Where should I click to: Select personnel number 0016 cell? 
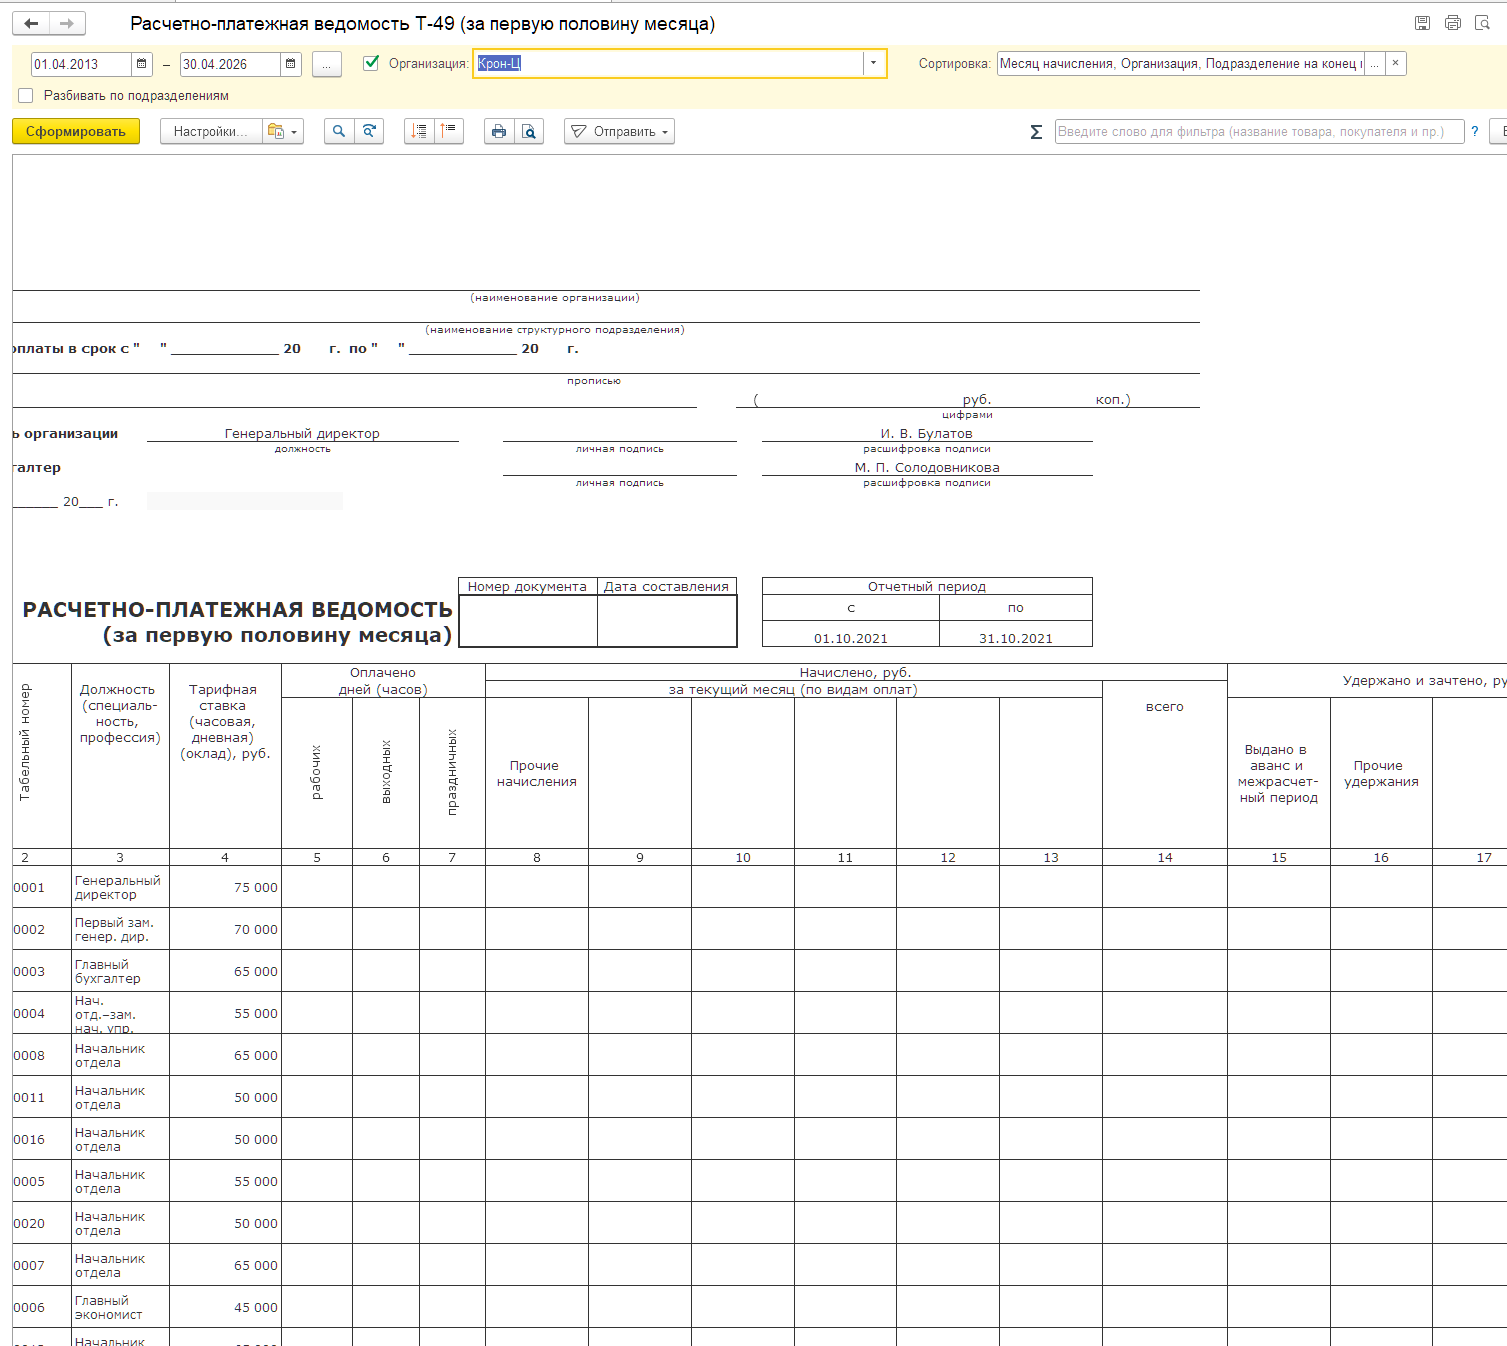coord(42,1139)
